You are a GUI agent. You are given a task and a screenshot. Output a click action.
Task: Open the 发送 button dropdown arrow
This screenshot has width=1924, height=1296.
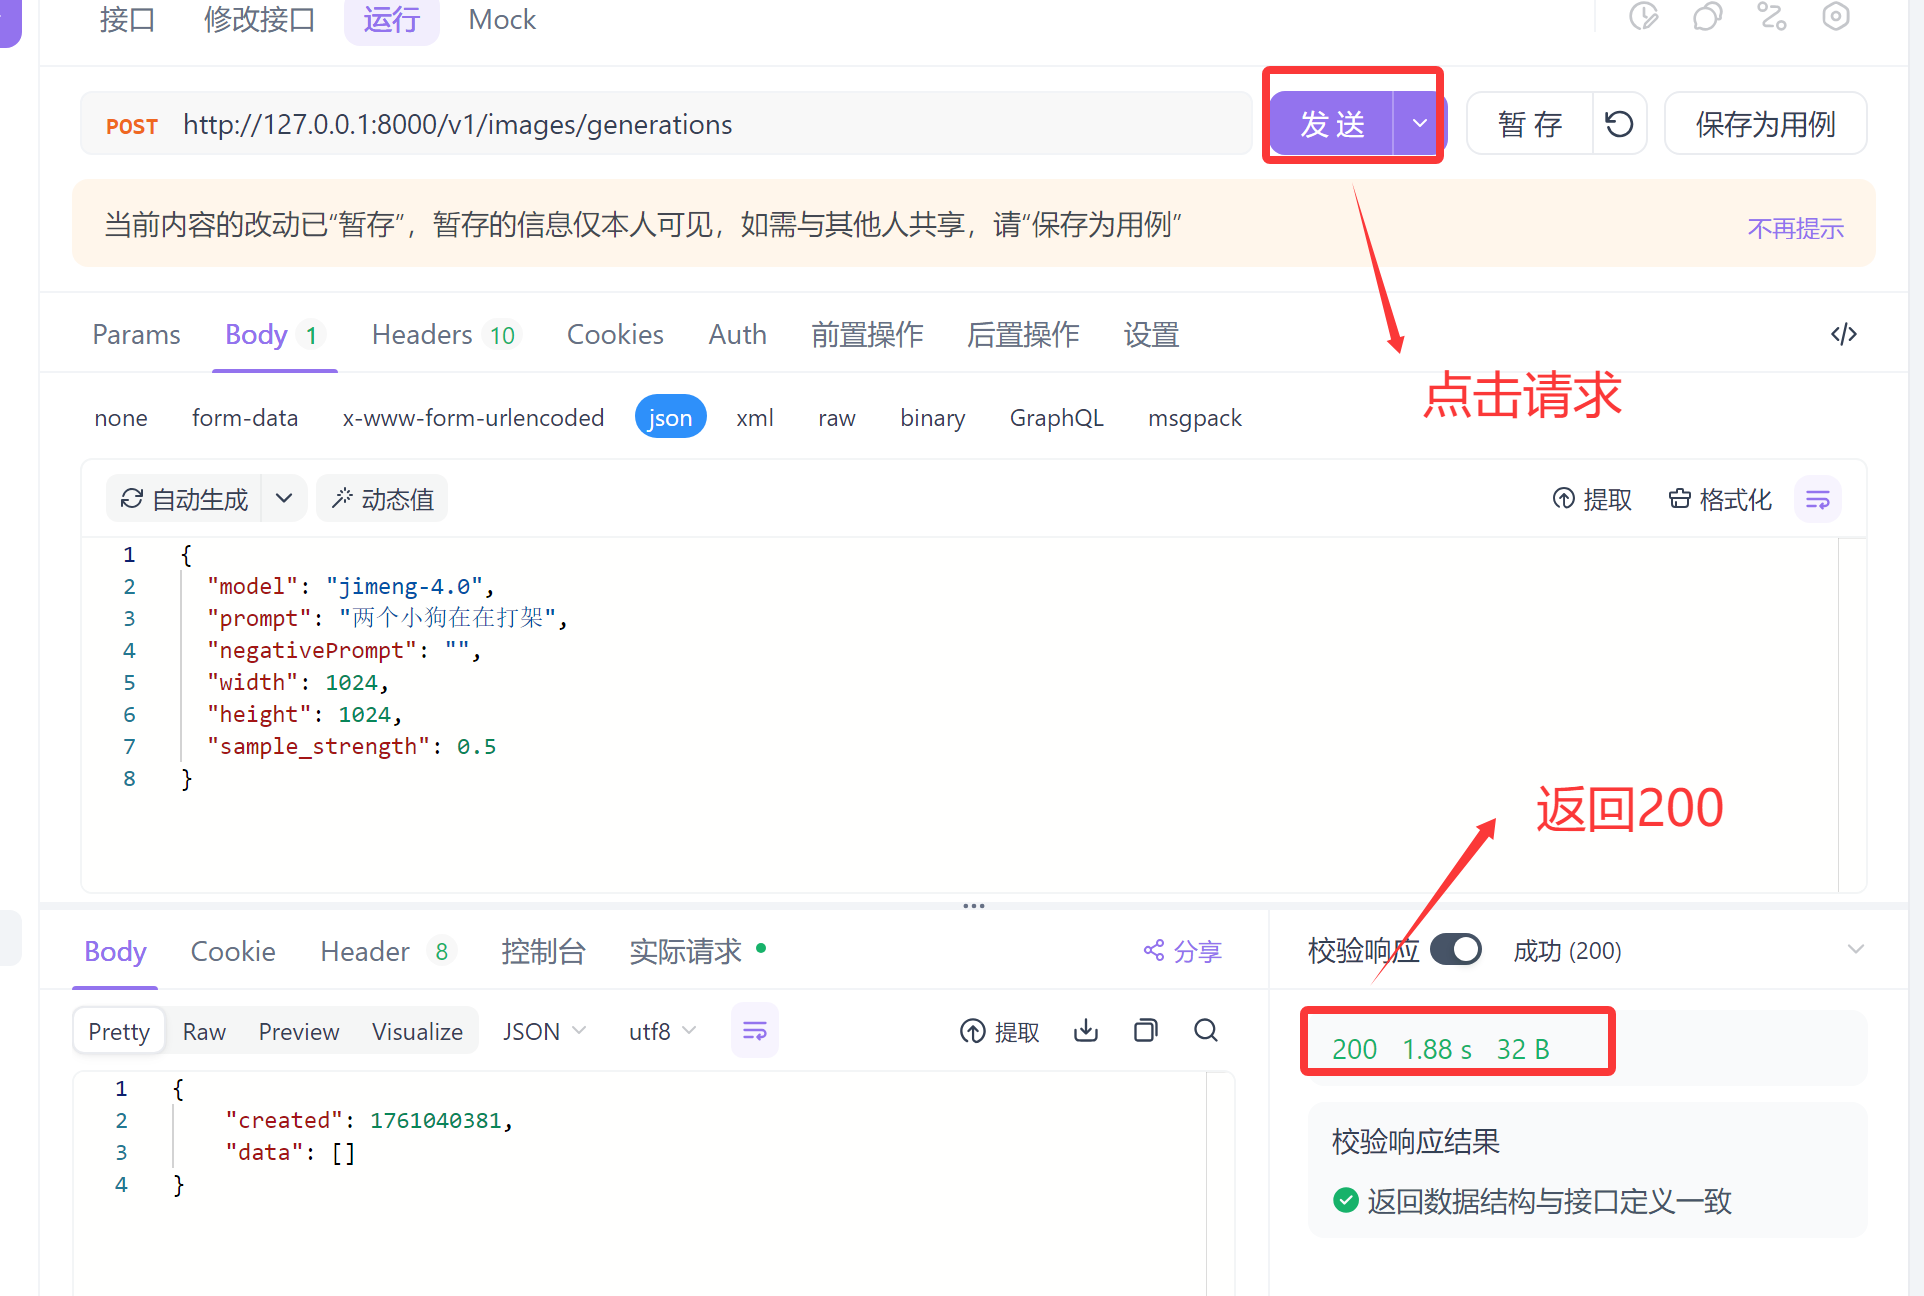click(x=1419, y=124)
